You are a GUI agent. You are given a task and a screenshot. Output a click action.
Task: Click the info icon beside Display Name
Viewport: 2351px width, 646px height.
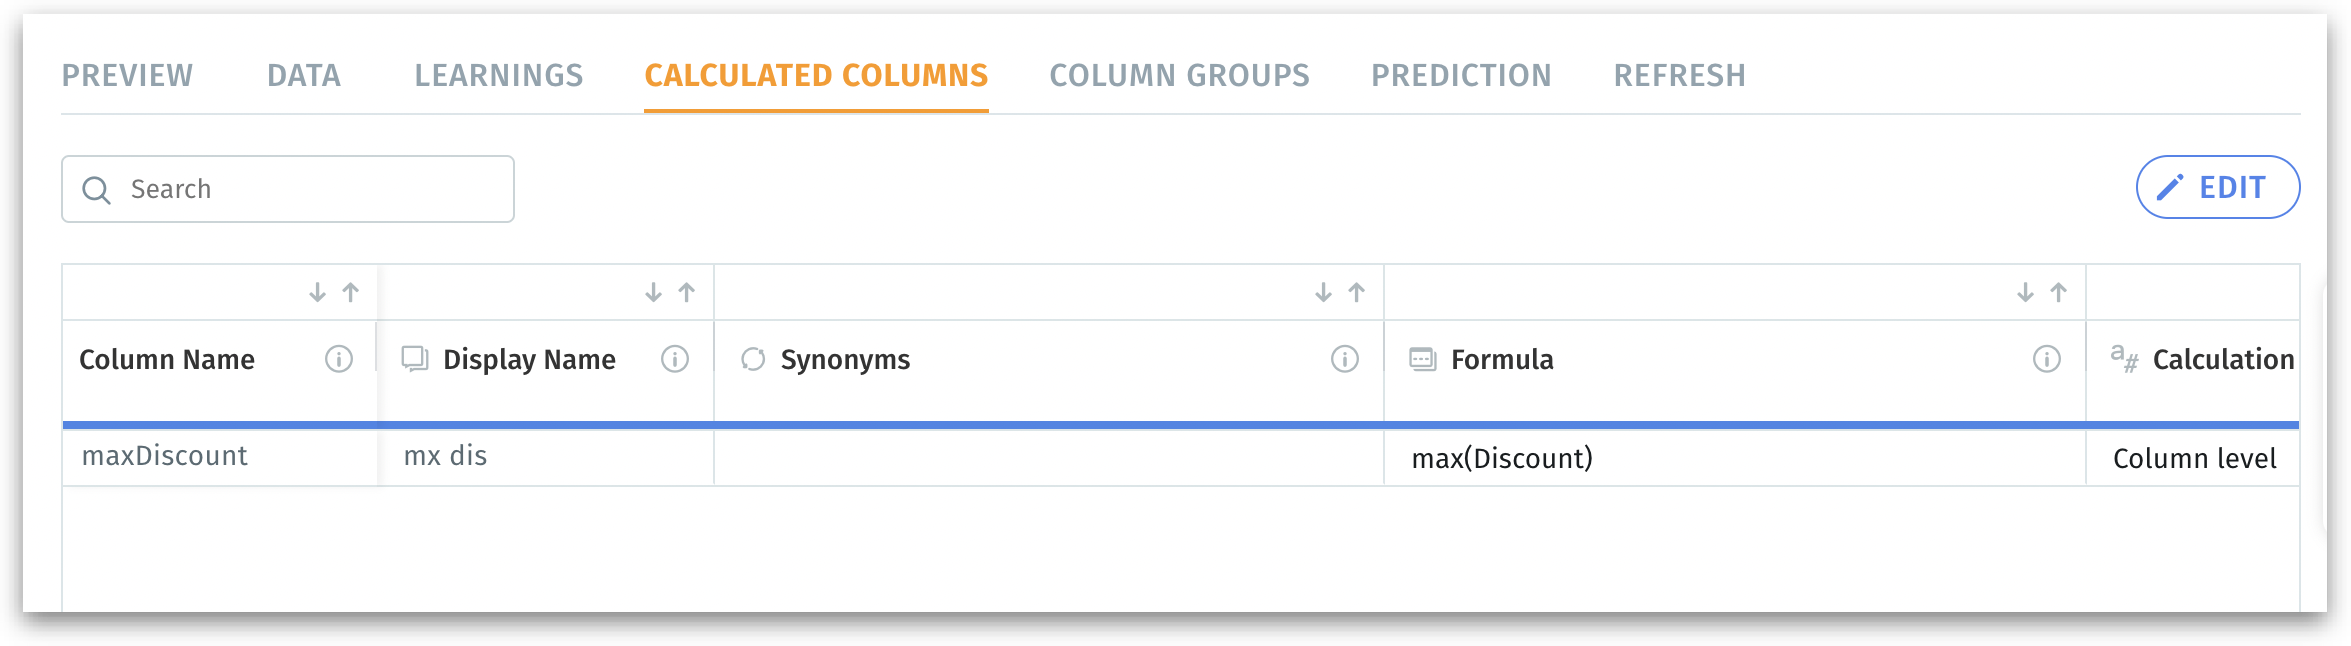click(x=675, y=359)
